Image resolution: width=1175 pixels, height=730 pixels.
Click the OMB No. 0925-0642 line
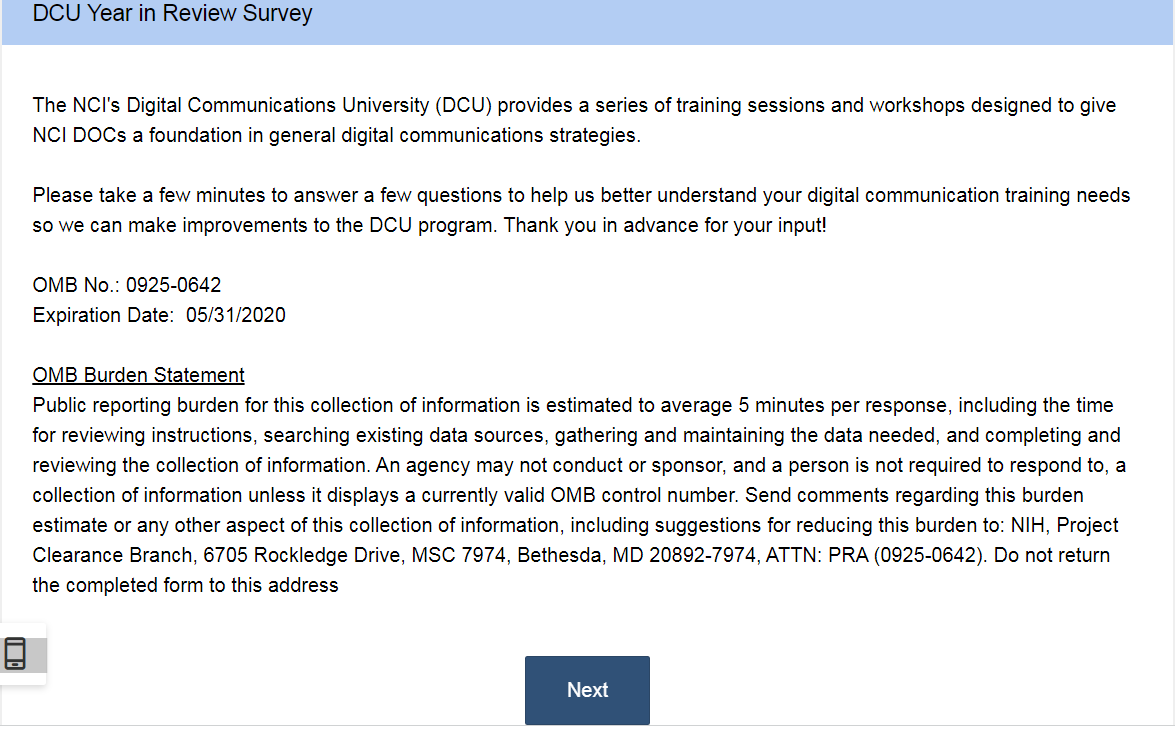pos(127,286)
